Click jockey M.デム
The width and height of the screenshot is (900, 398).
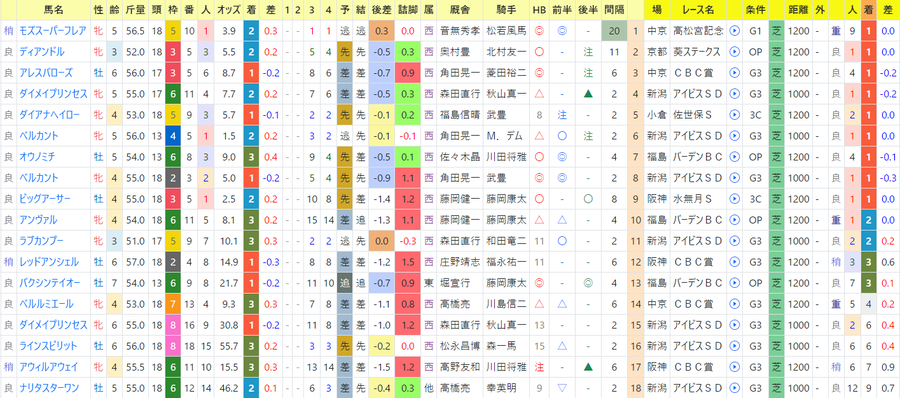pyautogui.click(x=504, y=136)
